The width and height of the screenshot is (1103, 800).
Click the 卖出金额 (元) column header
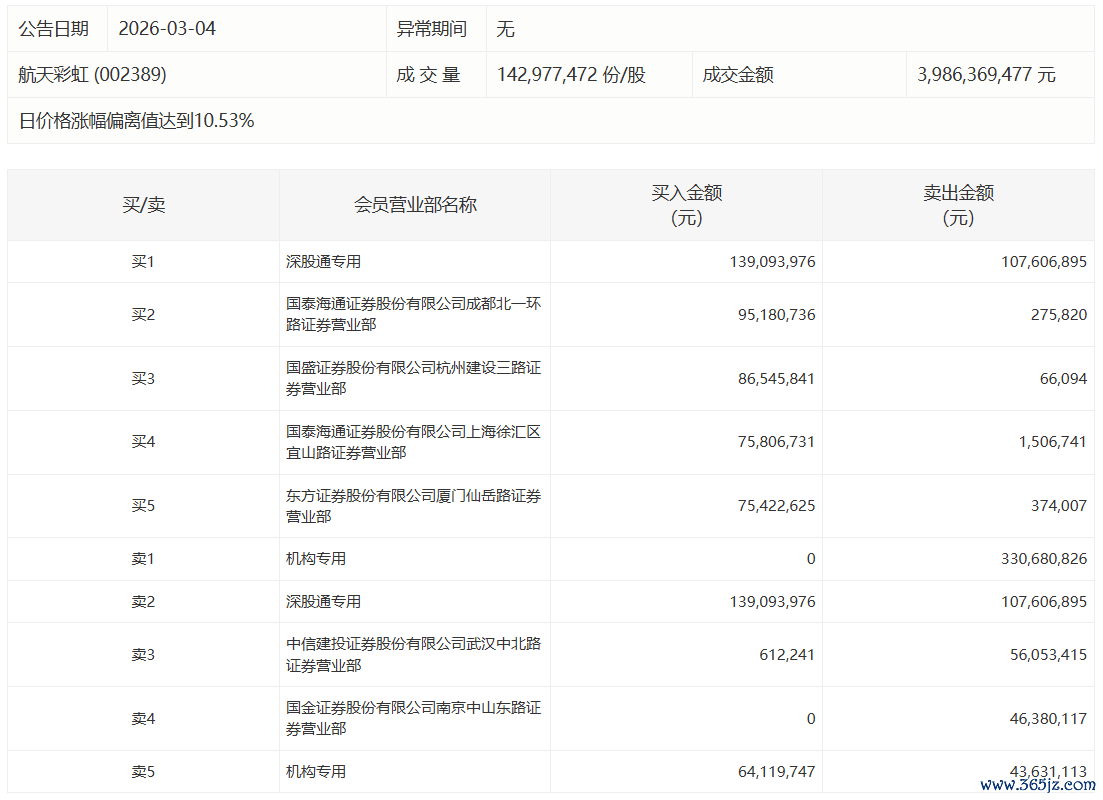pos(958,205)
